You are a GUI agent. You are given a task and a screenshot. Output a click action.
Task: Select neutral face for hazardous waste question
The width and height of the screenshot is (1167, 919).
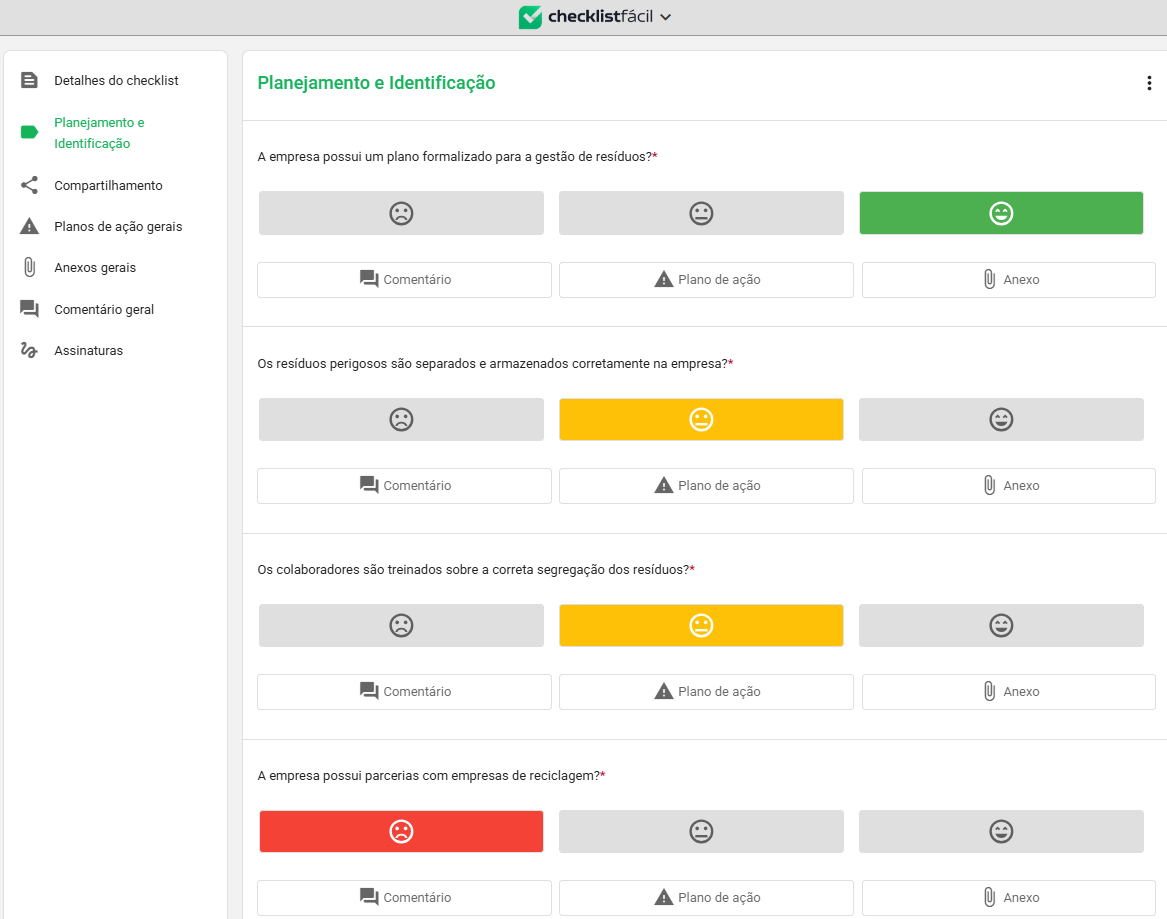coord(701,419)
